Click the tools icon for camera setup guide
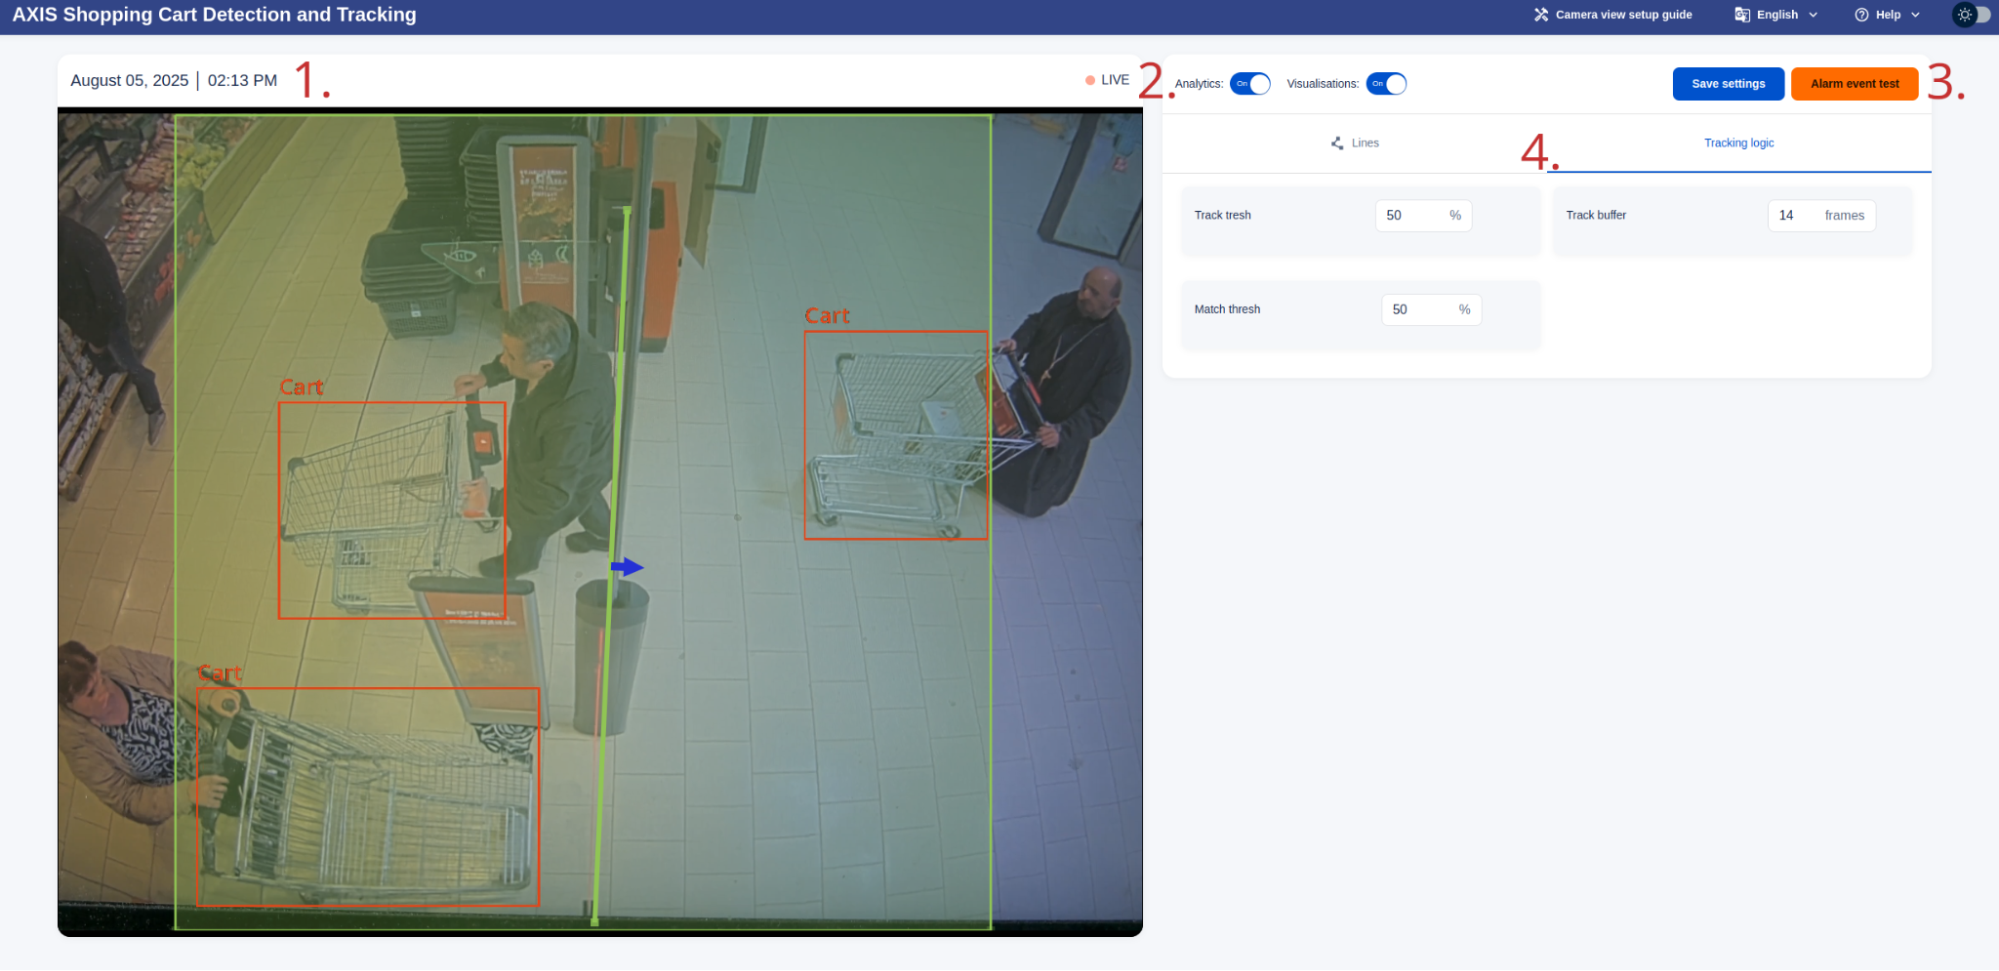Screen dimensions: 1999x971 [1541, 15]
